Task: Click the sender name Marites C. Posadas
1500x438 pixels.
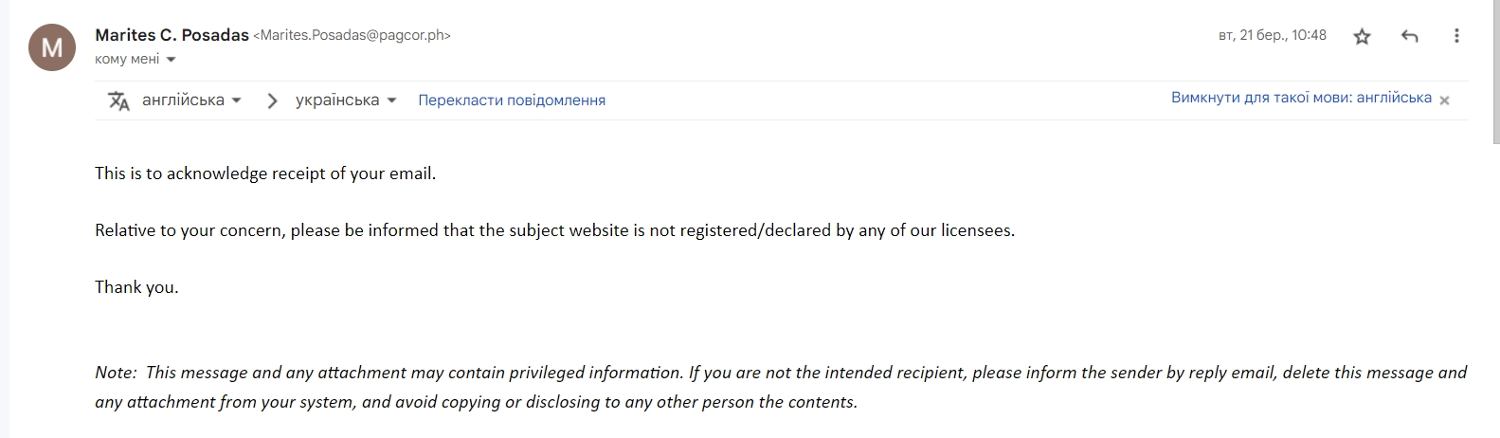Action: (x=172, y=35)
